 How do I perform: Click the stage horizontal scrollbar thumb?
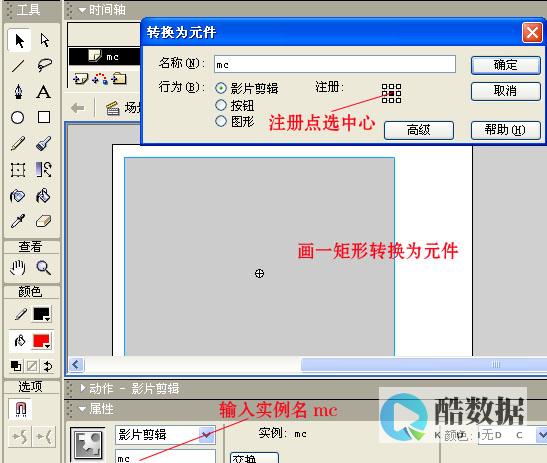(424, 365)
